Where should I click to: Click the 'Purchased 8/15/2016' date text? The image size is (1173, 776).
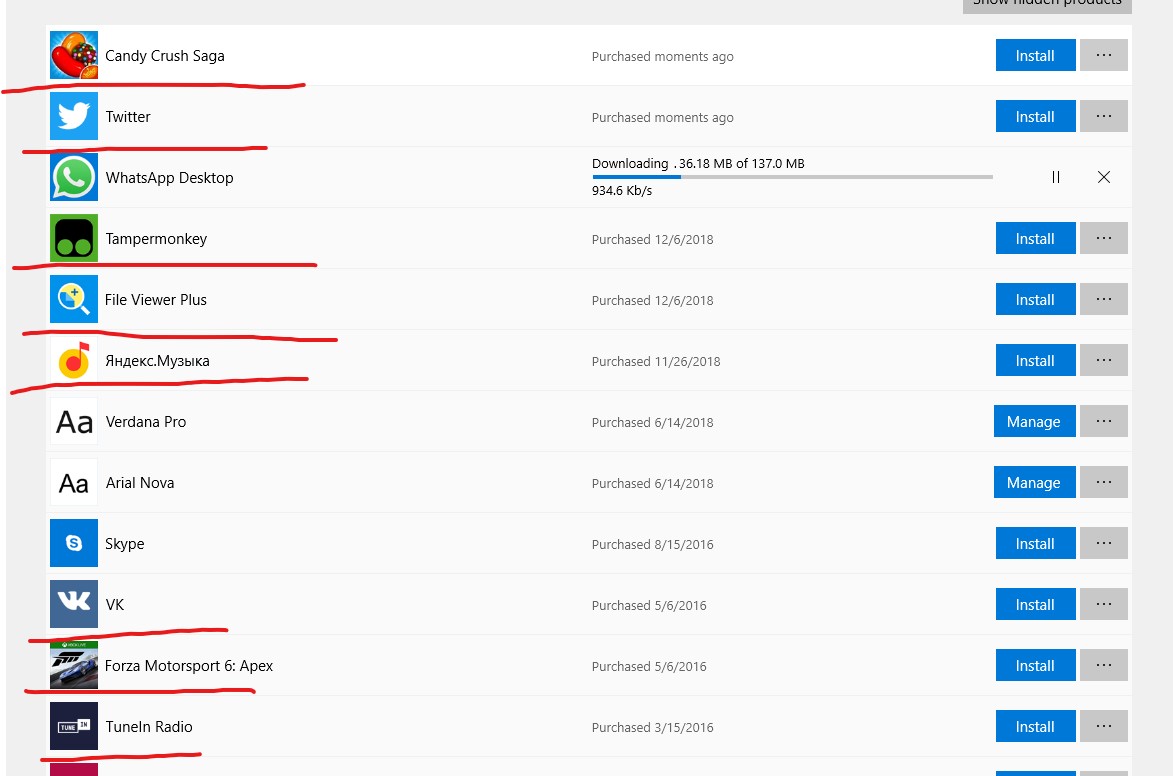click(652, 545)
